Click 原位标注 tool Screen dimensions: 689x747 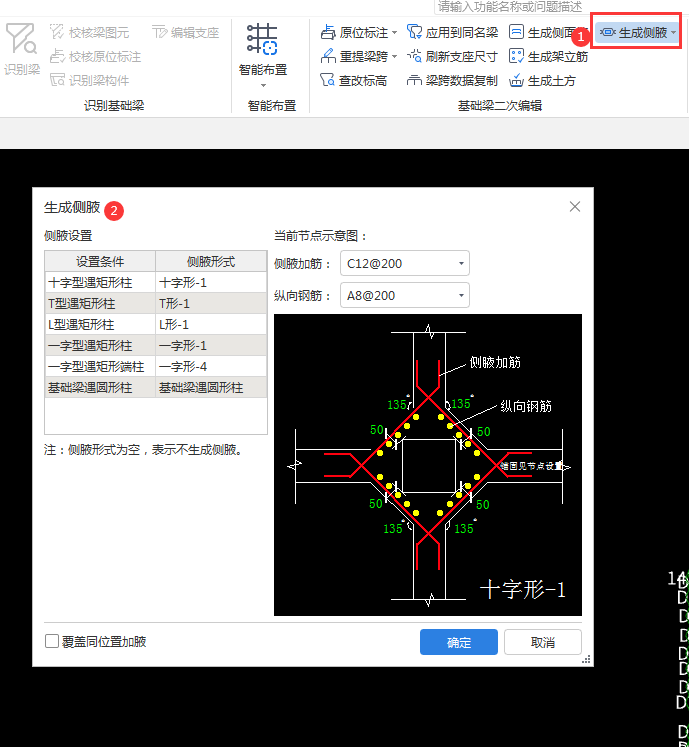[355, 32]
